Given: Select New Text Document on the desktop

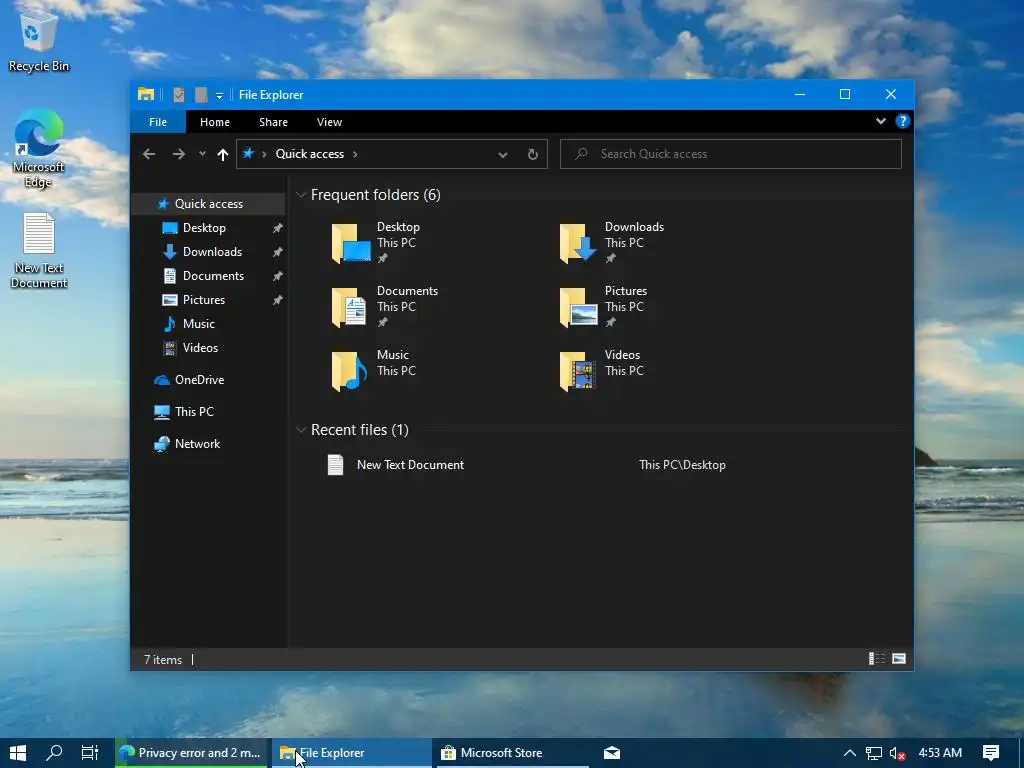Looking at the screenshot, I should click(39, 251).
